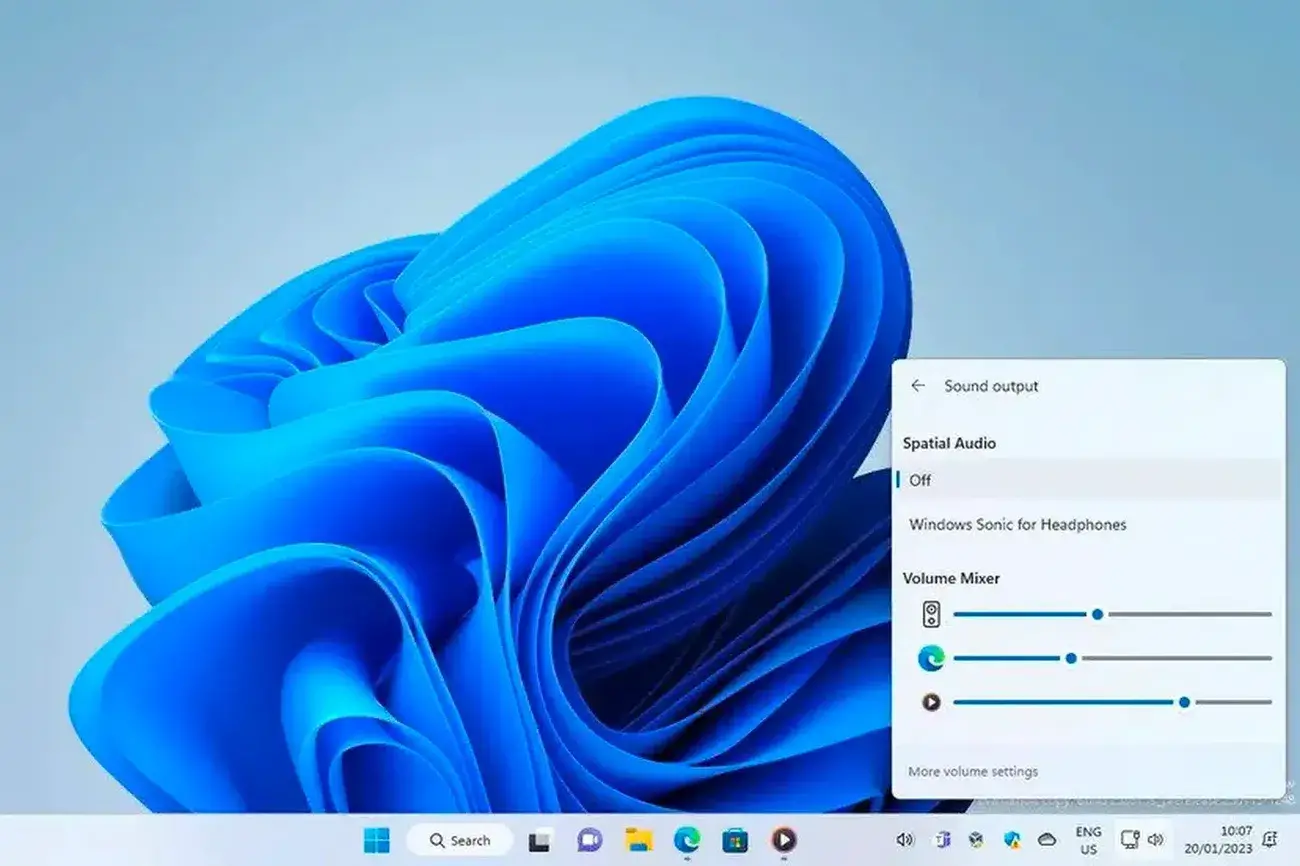1300x866 pixels.
Task: Open the Search box on the taskbar
Action: click(x=460, y=840)
